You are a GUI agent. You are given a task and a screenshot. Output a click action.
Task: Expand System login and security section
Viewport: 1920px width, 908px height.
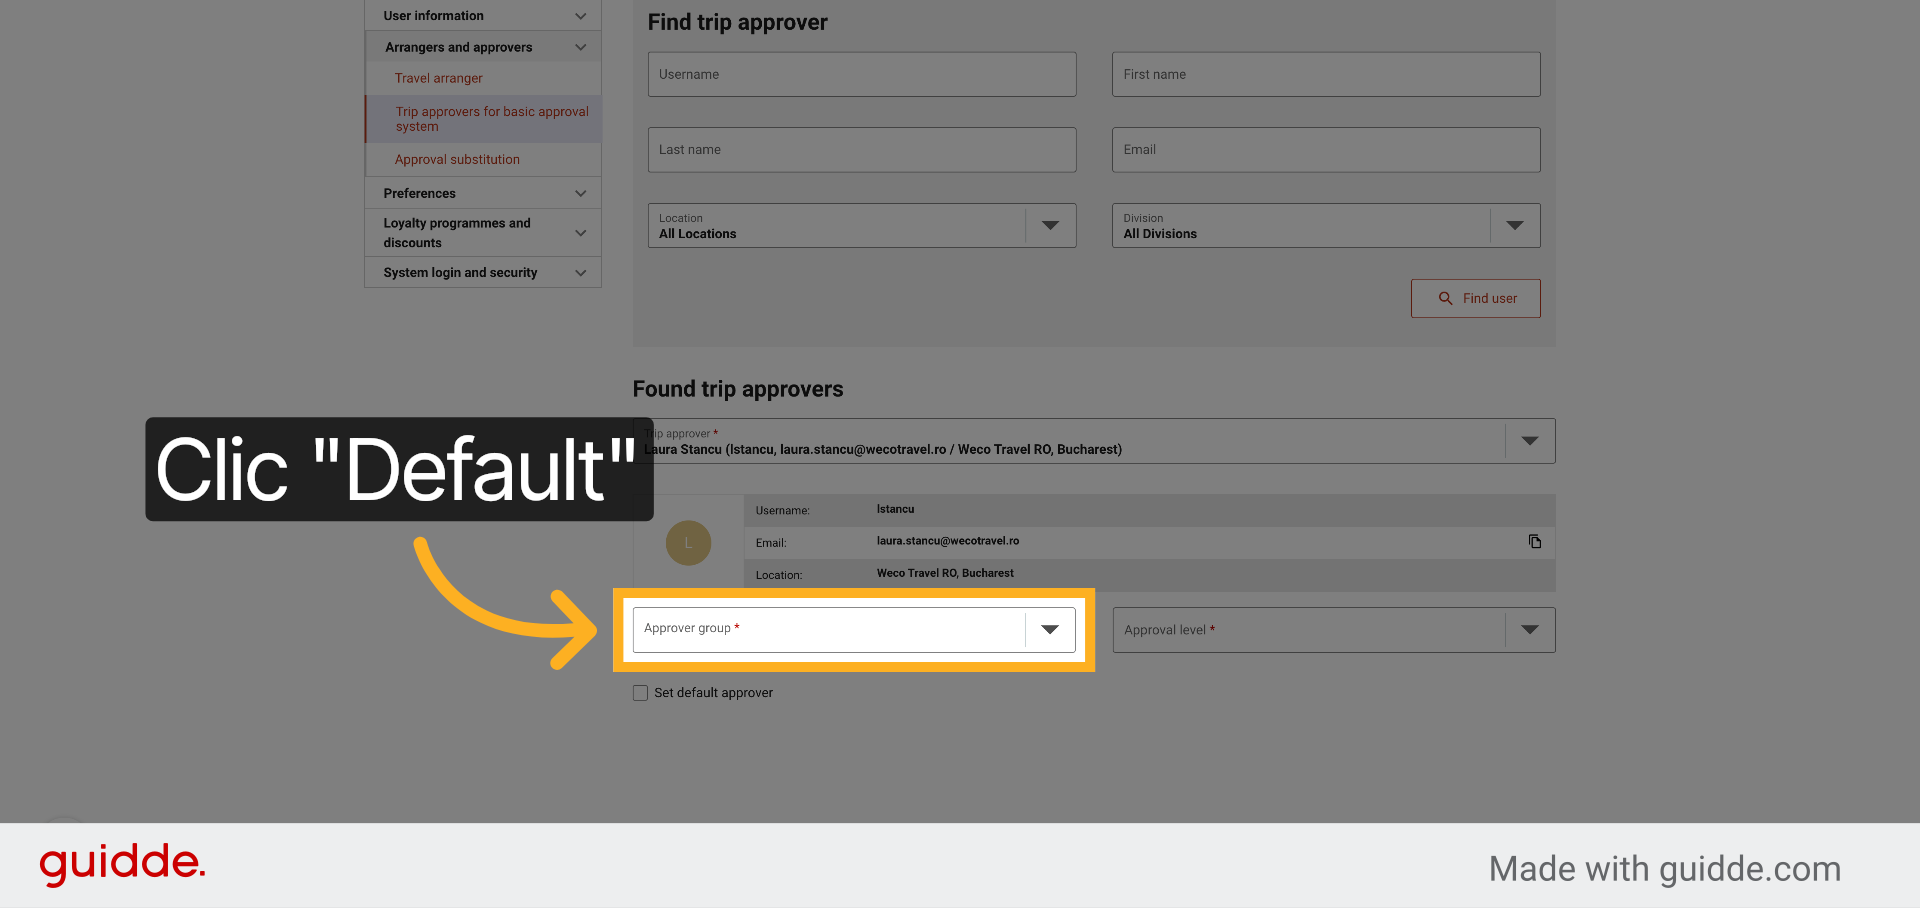pos(483,272)
